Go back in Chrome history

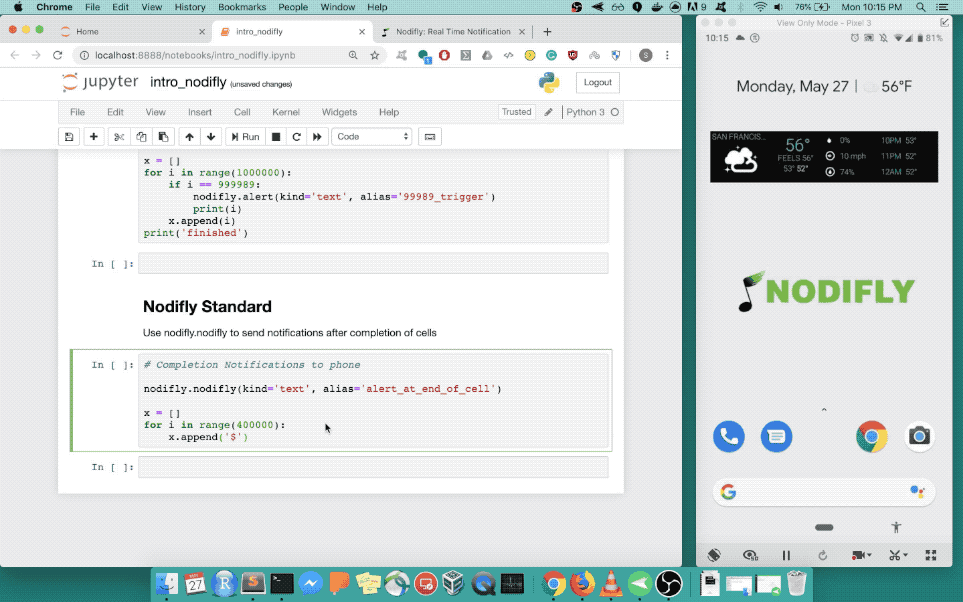(x=15, y=55)
